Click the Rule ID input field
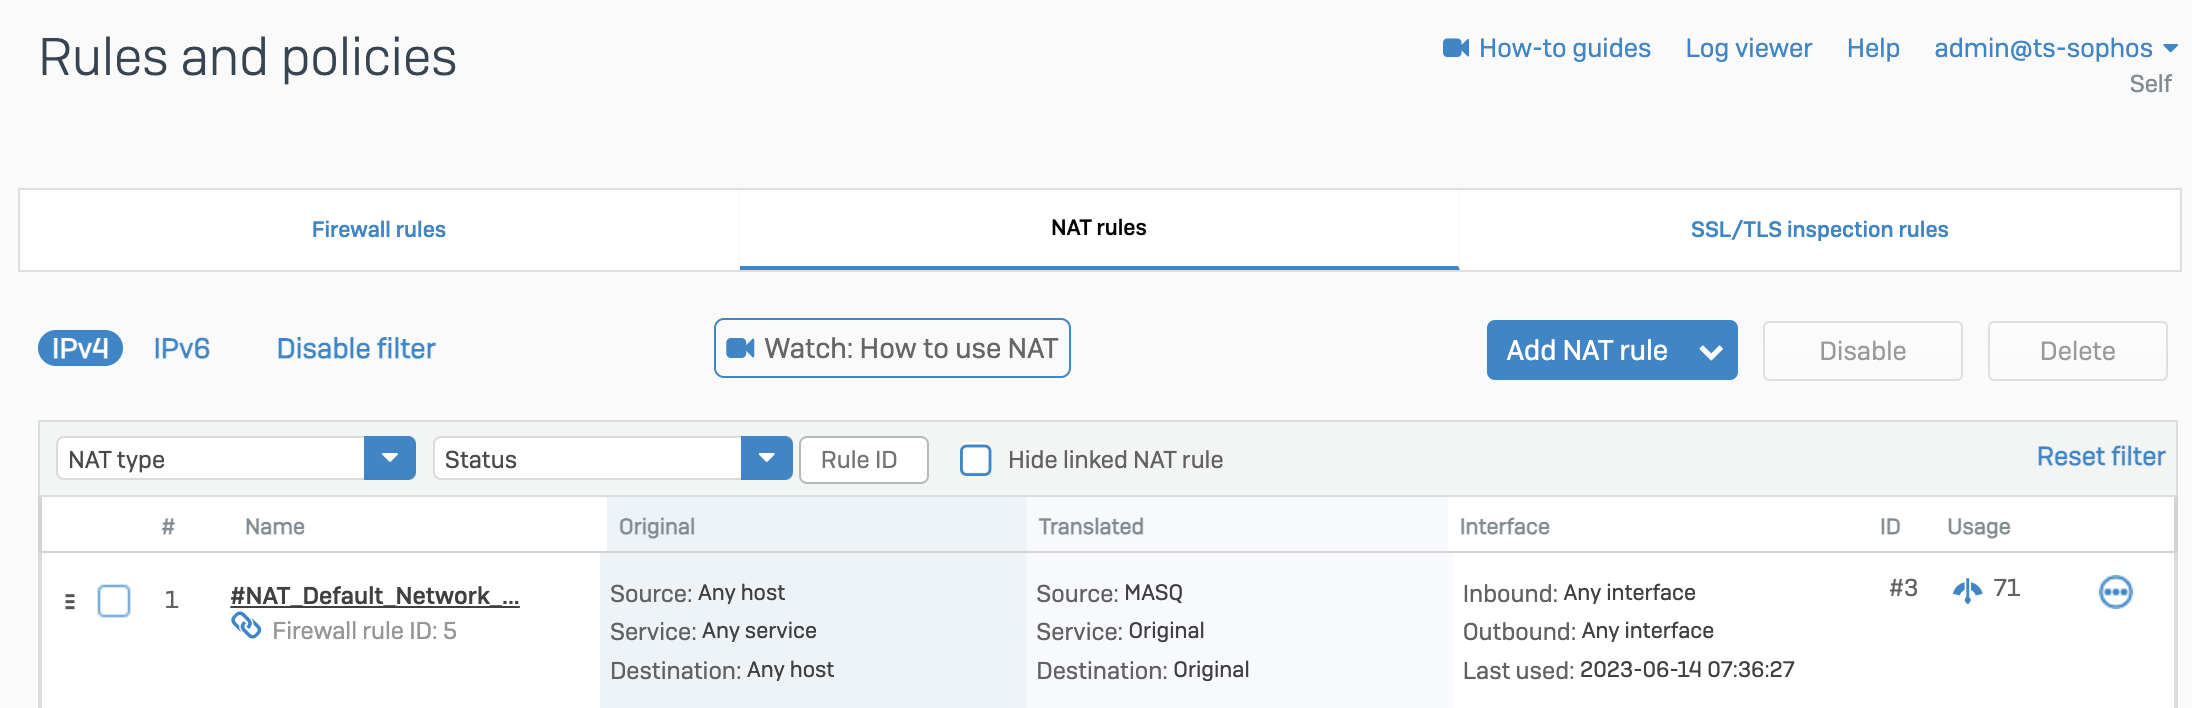Viewport: 2192px width, 708px height. (863, 460)
